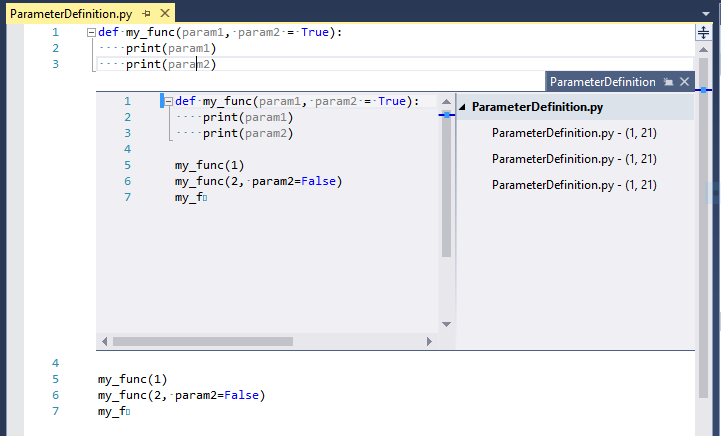Click the peek window scroll right arrow
The image size is (721, 436).
click(429, 341)
